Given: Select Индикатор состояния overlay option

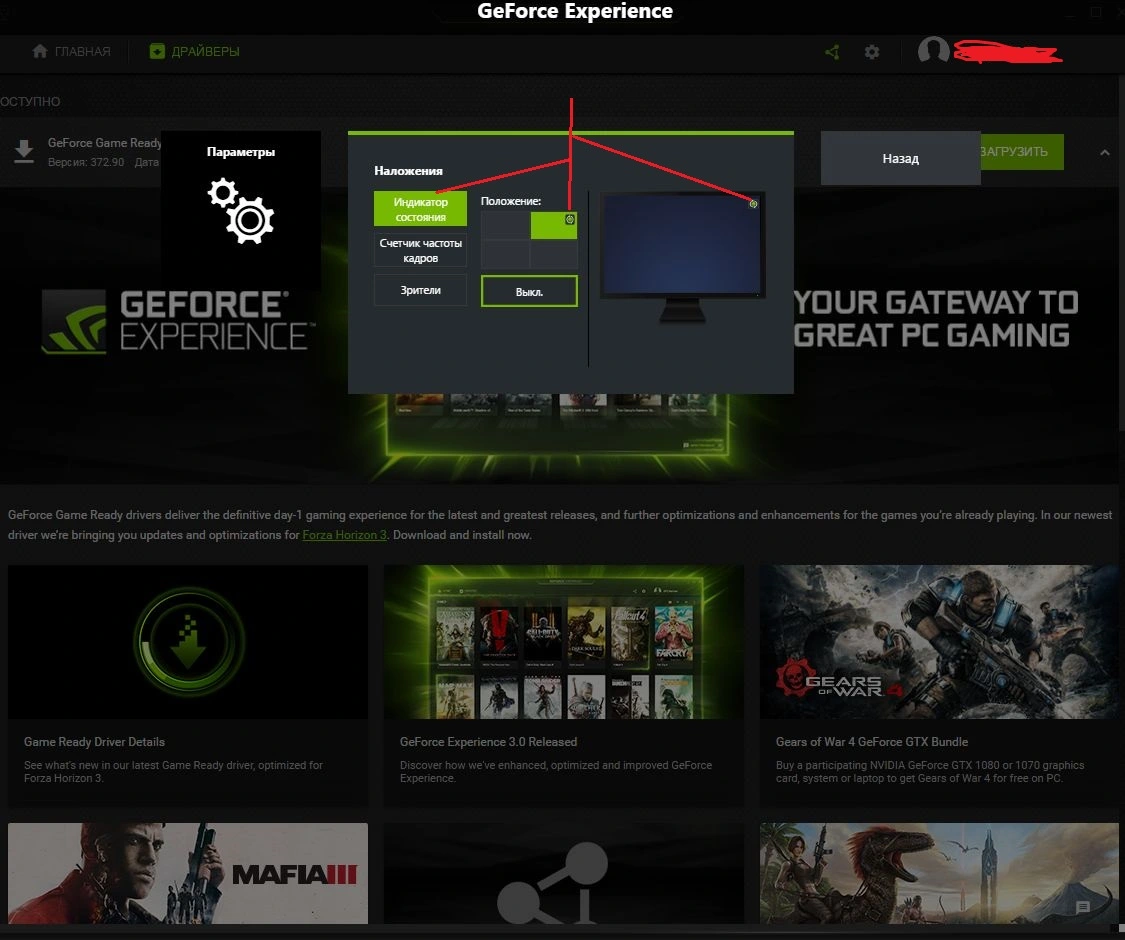Looking at the screenshot, I should coord(420,209).
